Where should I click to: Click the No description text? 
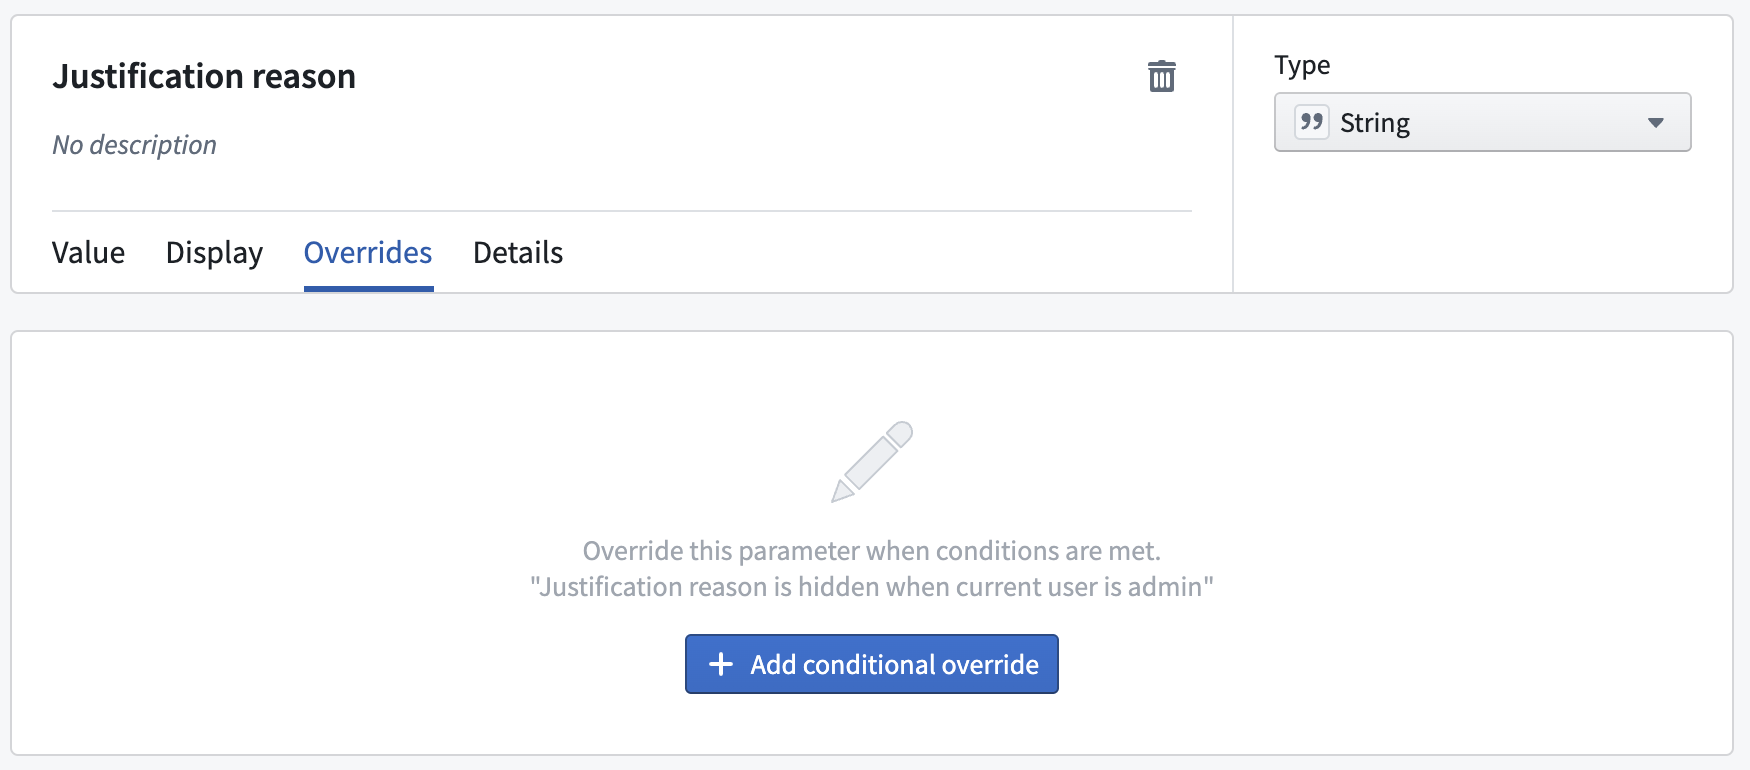[134, 145]
